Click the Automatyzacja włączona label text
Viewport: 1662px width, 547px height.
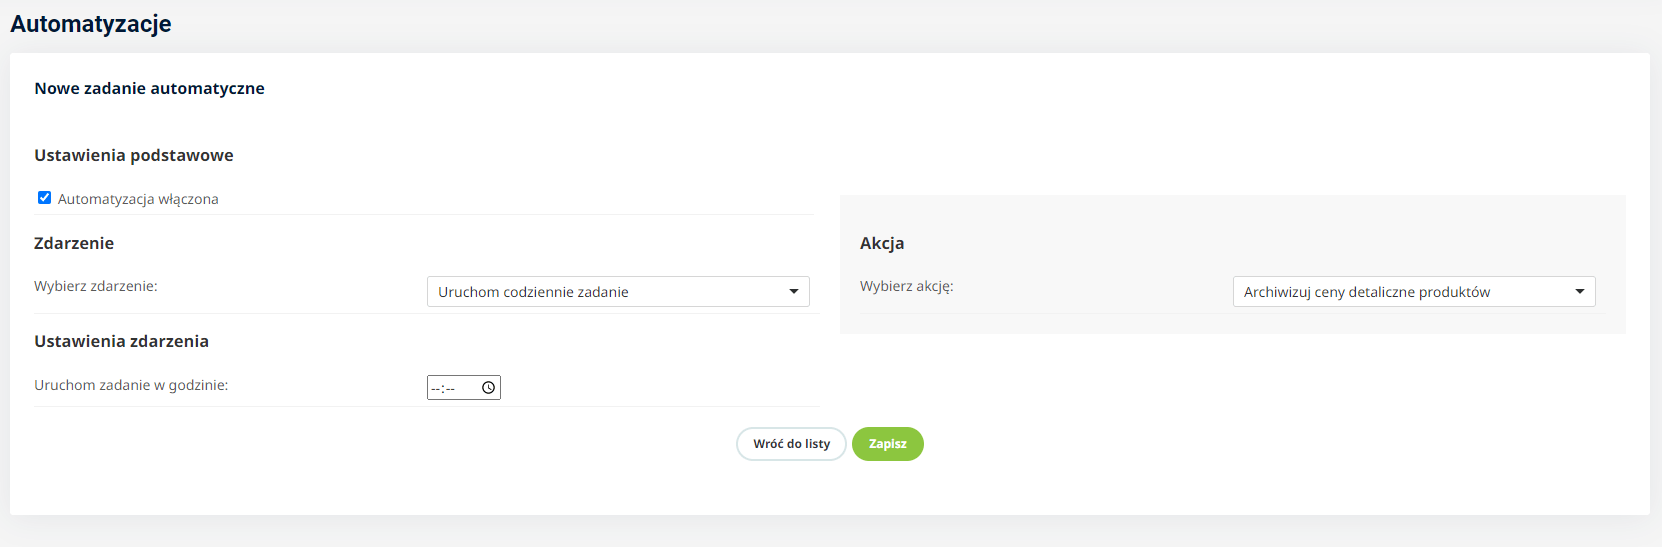coord(138,199)
